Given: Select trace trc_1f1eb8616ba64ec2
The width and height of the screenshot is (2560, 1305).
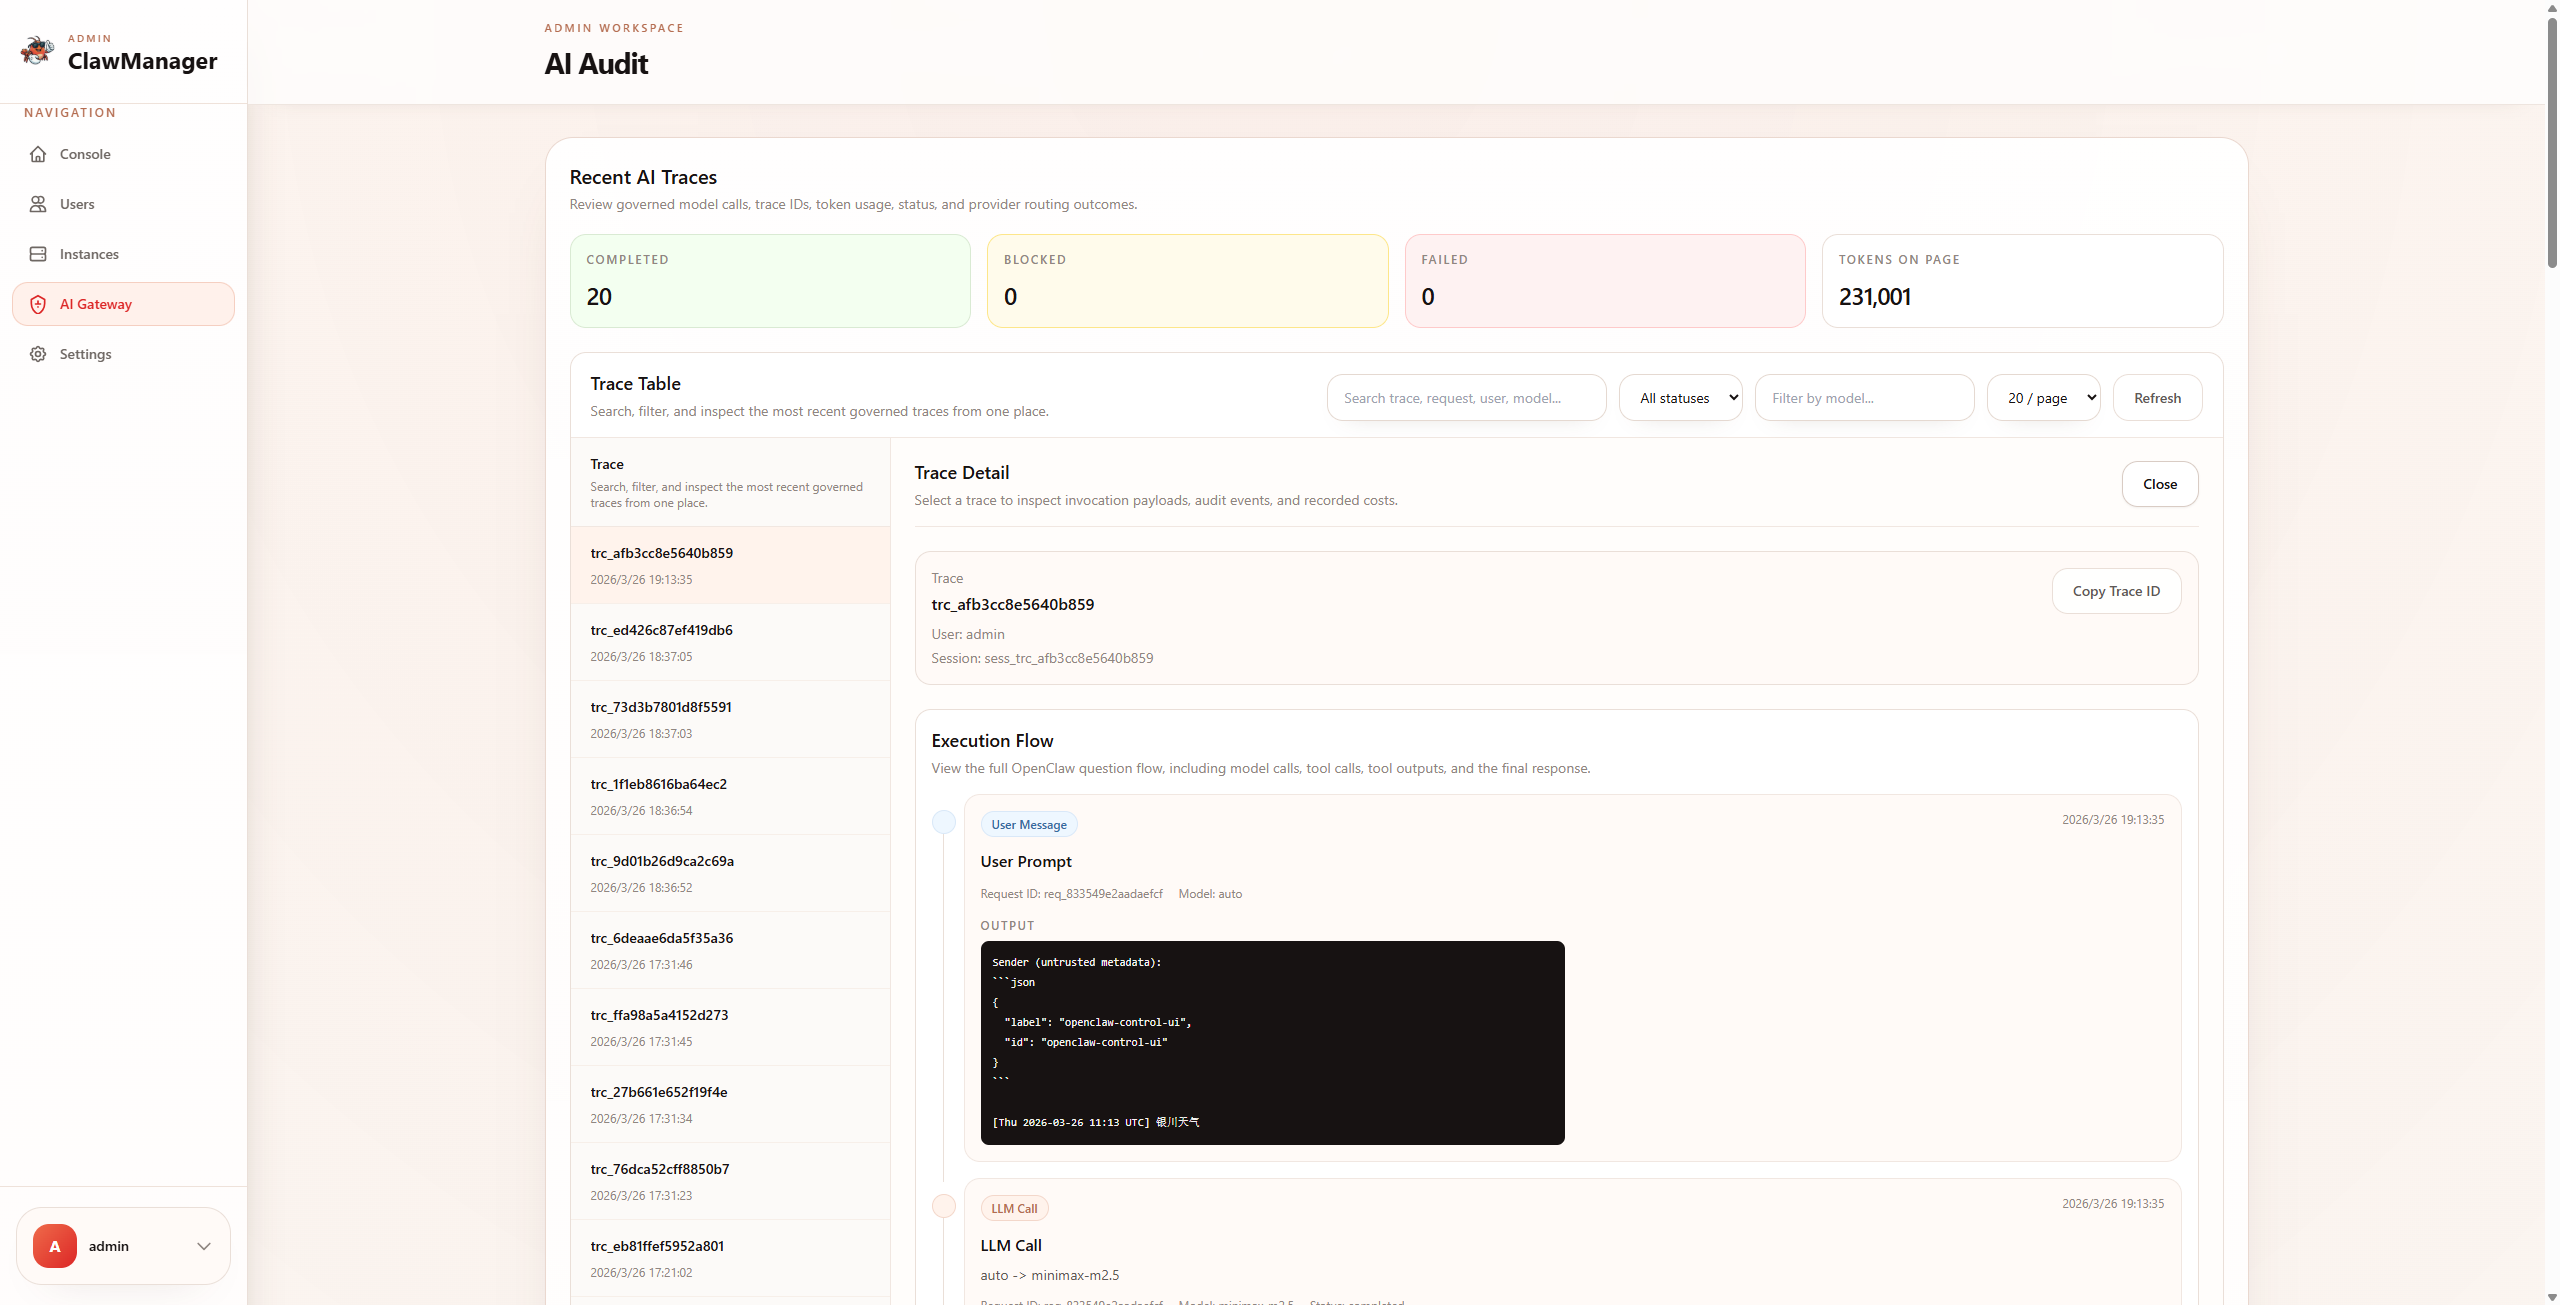Looking at the screenshot, I should [x=730, y=796].
